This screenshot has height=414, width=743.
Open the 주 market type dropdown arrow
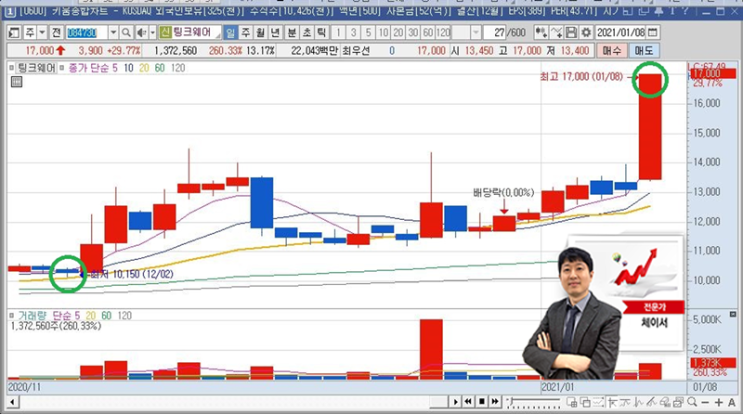(42, 33)
